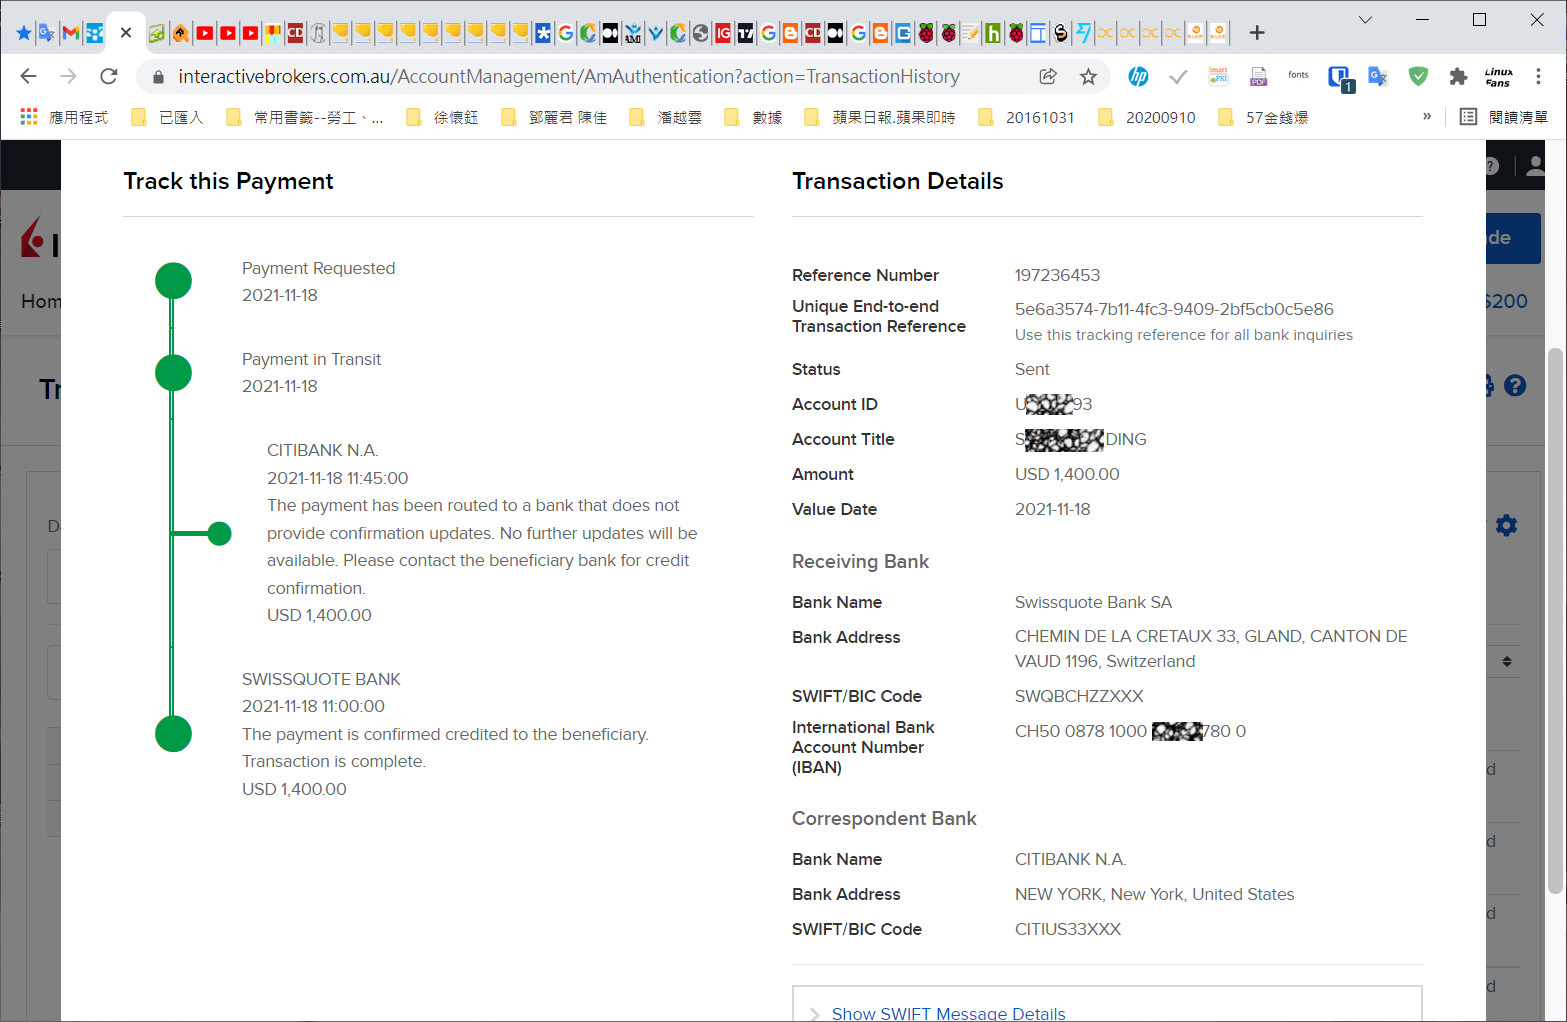
Task: Click the Swissquote Bank SA bank name
Action: click(1093, 602)
